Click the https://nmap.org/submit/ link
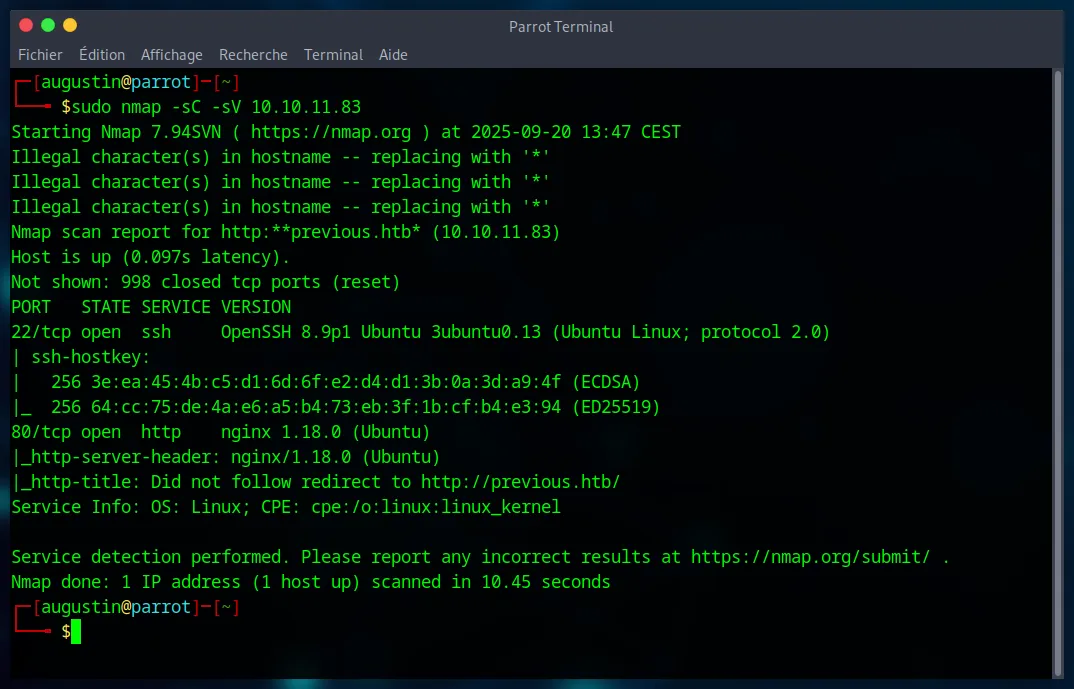The width and height of the screenshot is (1074, 689). [810, 557]
